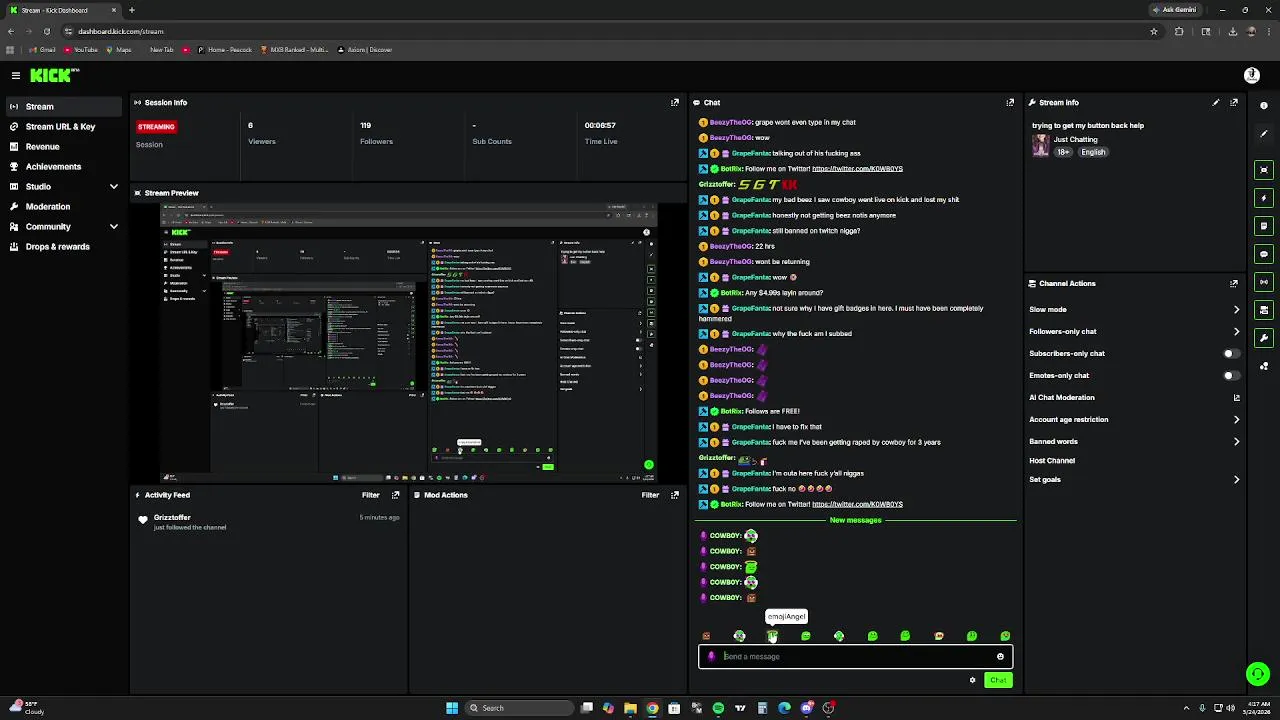This screenshot has width=1280, height=720.
Task: Open the Windows Start menu
Action: (x=452, y=708)
